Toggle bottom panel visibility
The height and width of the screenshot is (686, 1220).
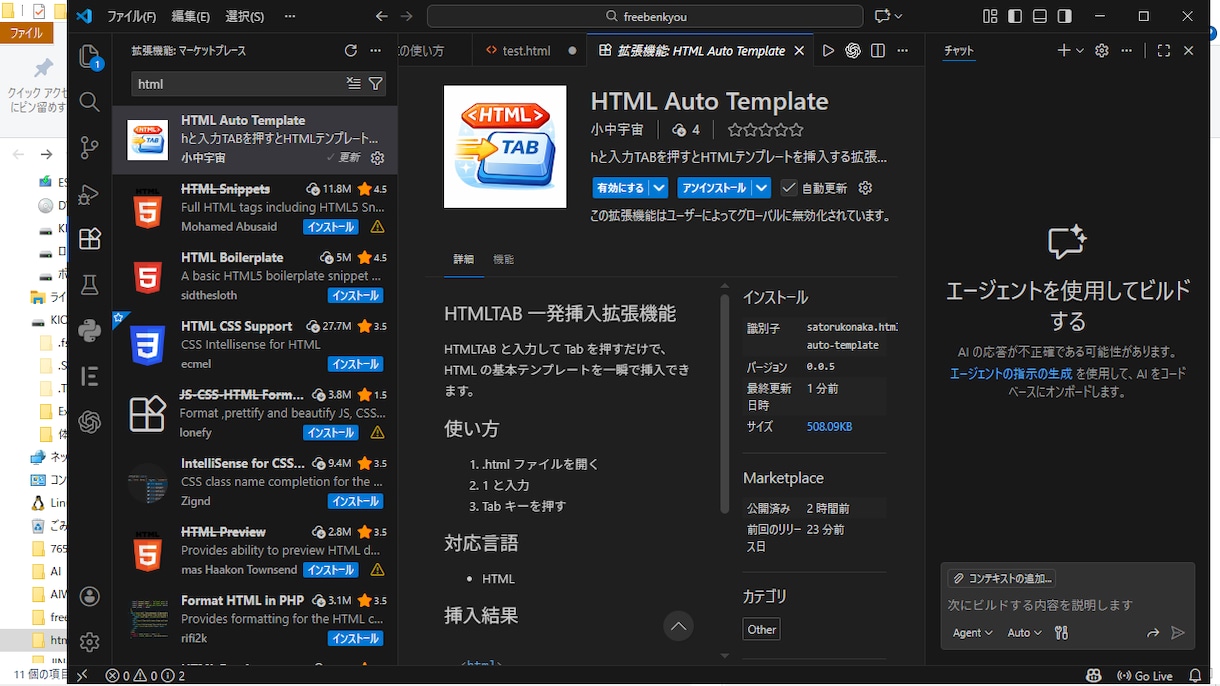click(1040, 17)
